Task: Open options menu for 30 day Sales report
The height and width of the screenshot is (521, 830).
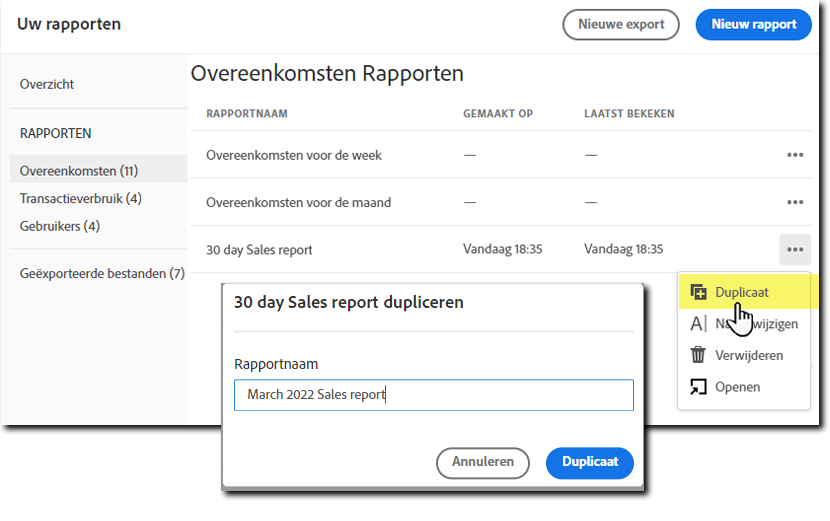Action: (795, 249)
